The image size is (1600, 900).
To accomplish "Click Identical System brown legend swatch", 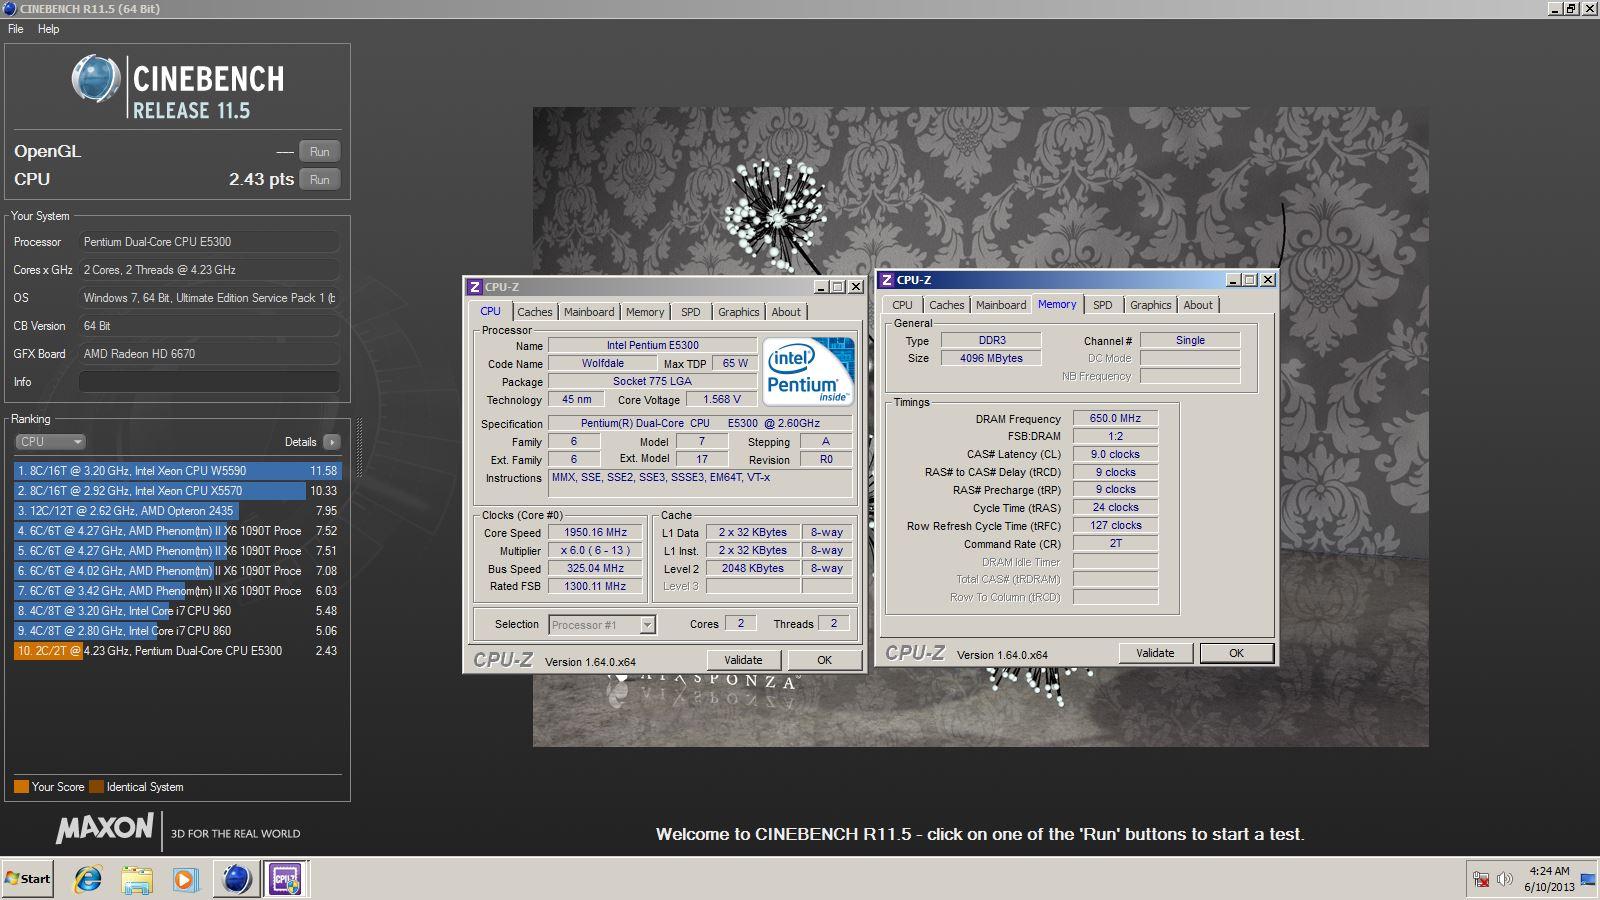I will click(96, 787).
